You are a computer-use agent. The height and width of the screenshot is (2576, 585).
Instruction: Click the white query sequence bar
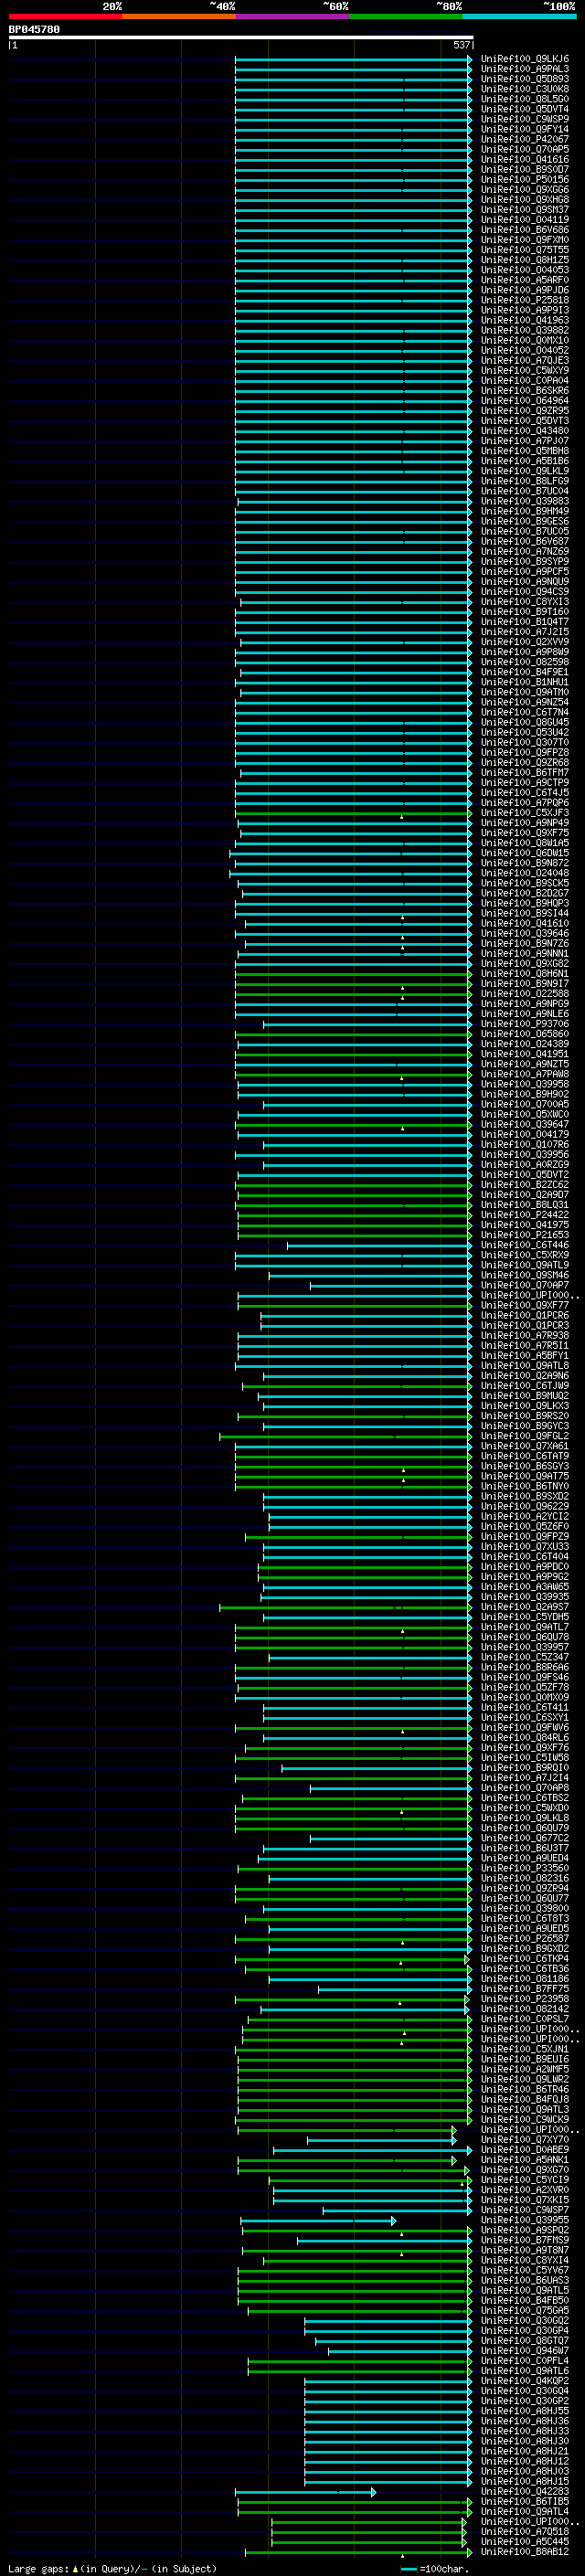240,37
